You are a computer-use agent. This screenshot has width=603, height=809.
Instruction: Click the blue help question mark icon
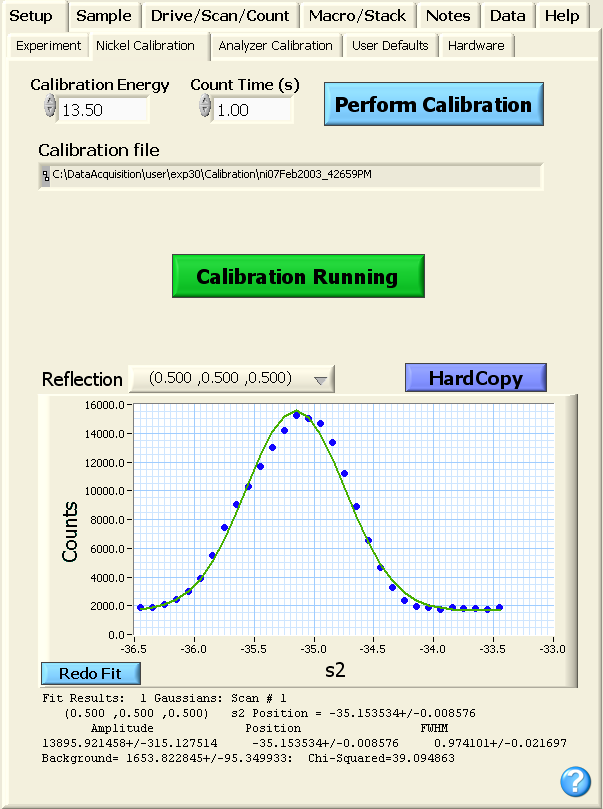(575, 781)
